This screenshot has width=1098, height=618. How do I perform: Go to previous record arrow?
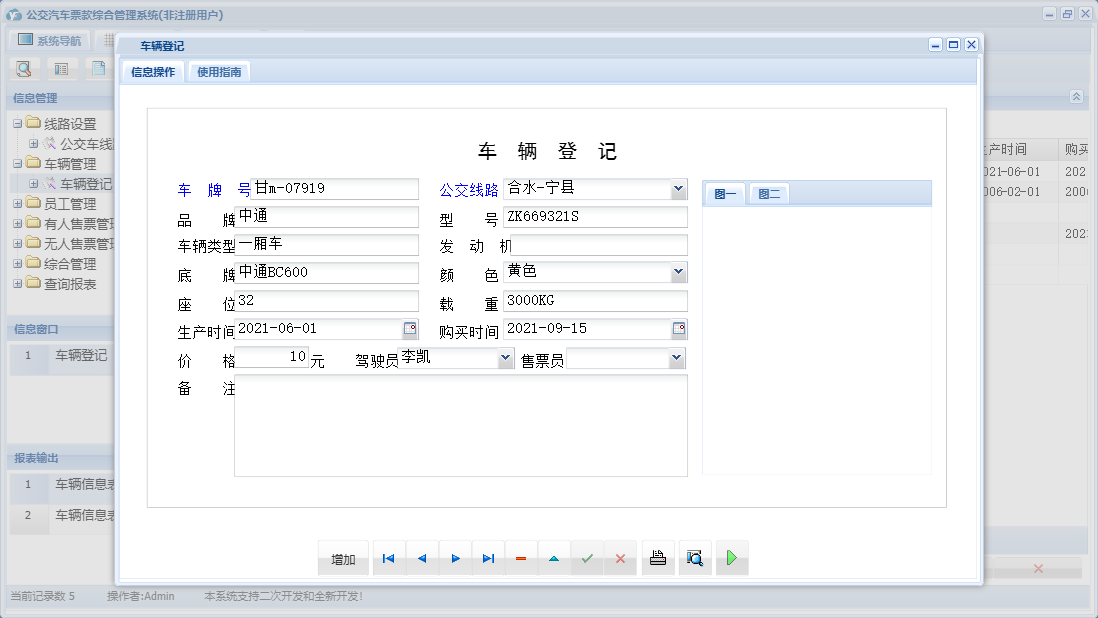tap(422, 558)
